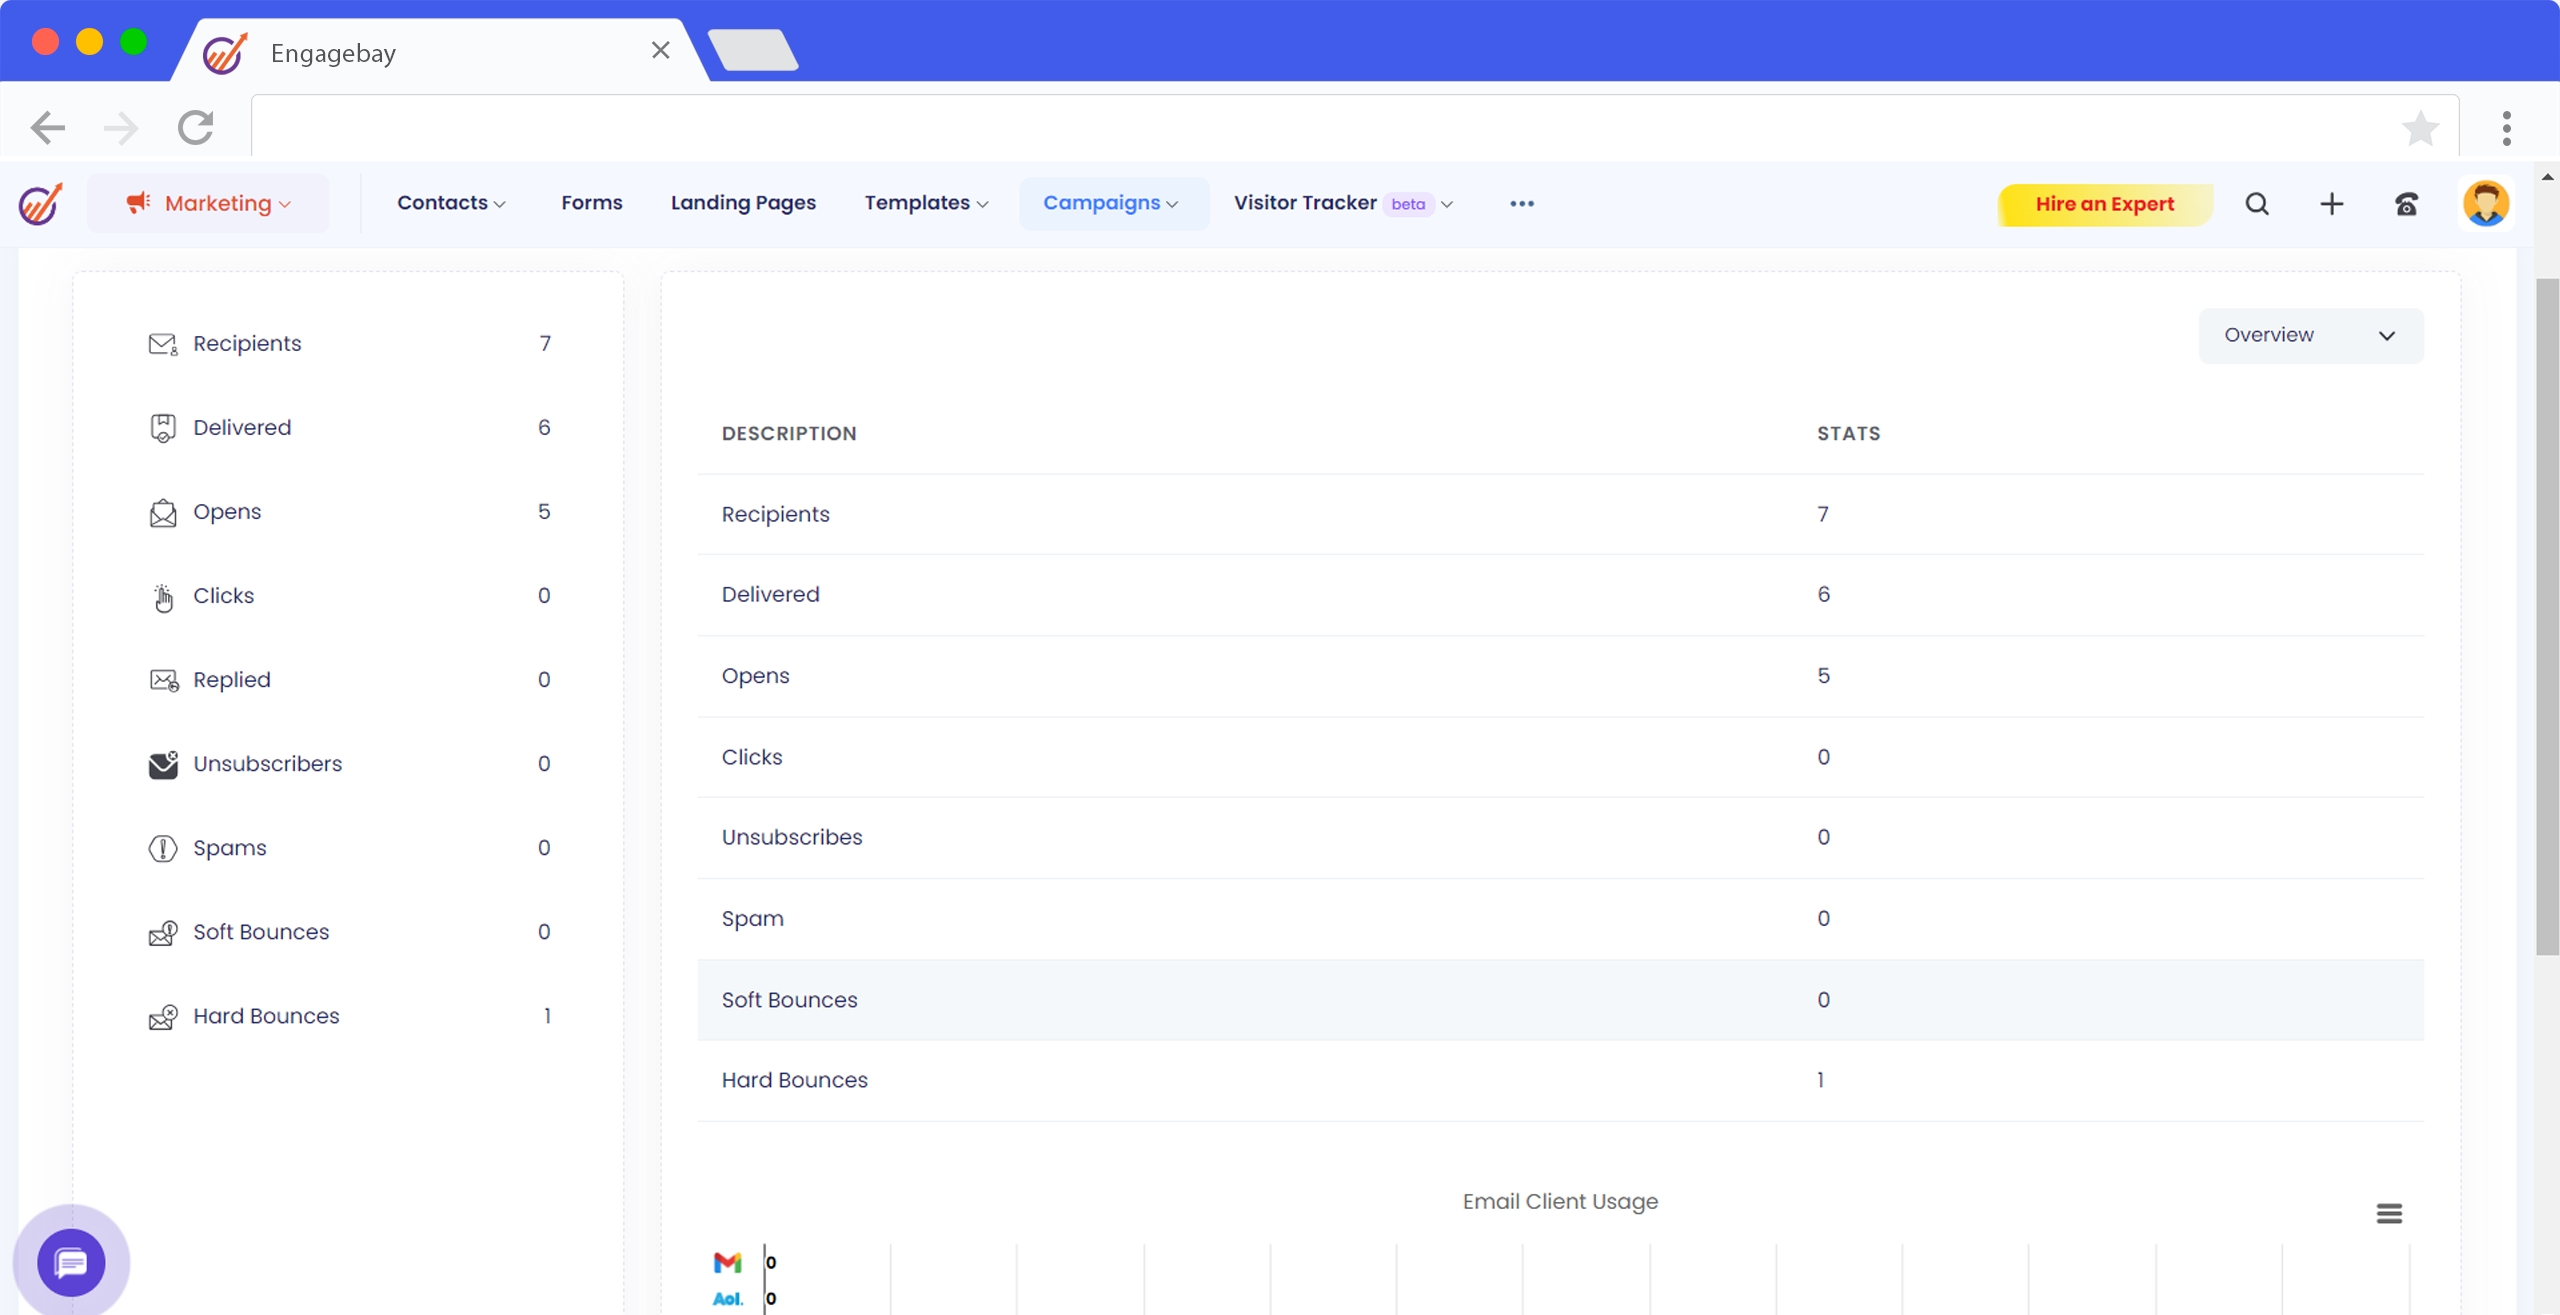Viewport: 2560px width, 1315px height.
Task: Select the Opens label in left sidebar
Action: point(227,512)
